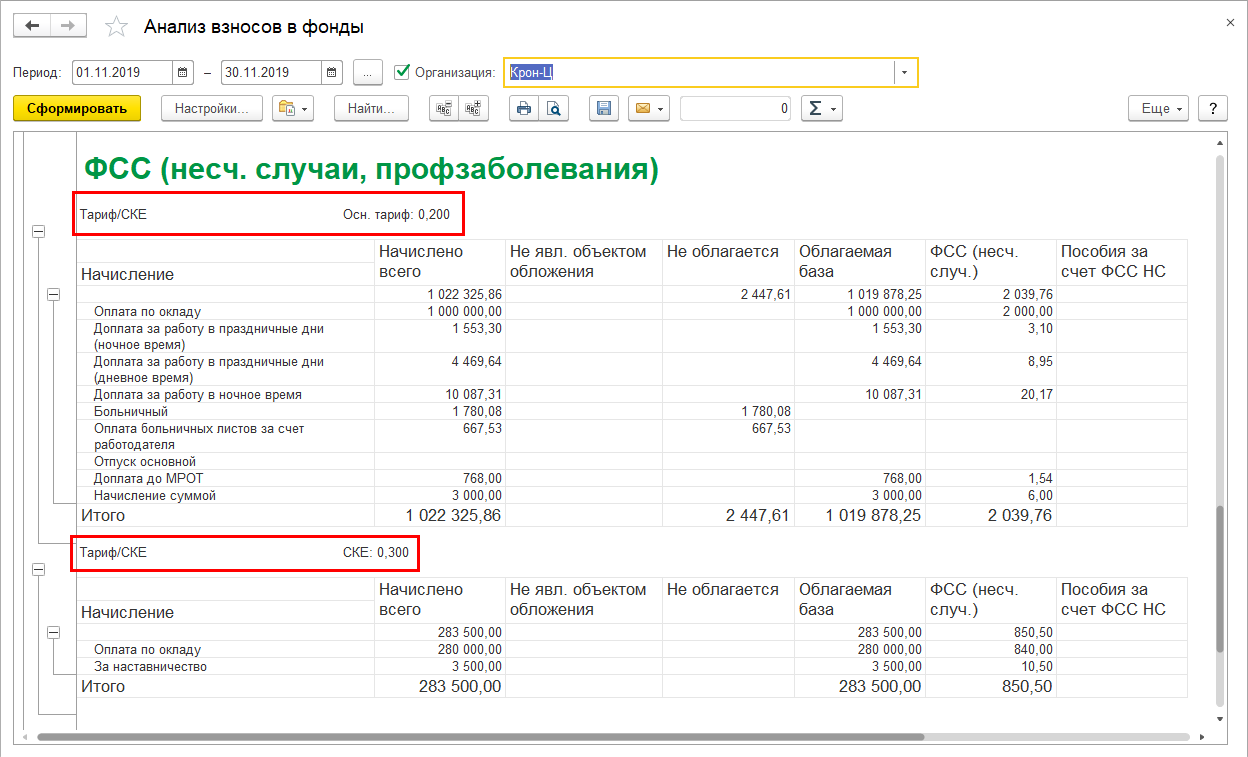This screenshot has height=757, width=1248.
Task: Open calendar for period end date
Action: 332,72
